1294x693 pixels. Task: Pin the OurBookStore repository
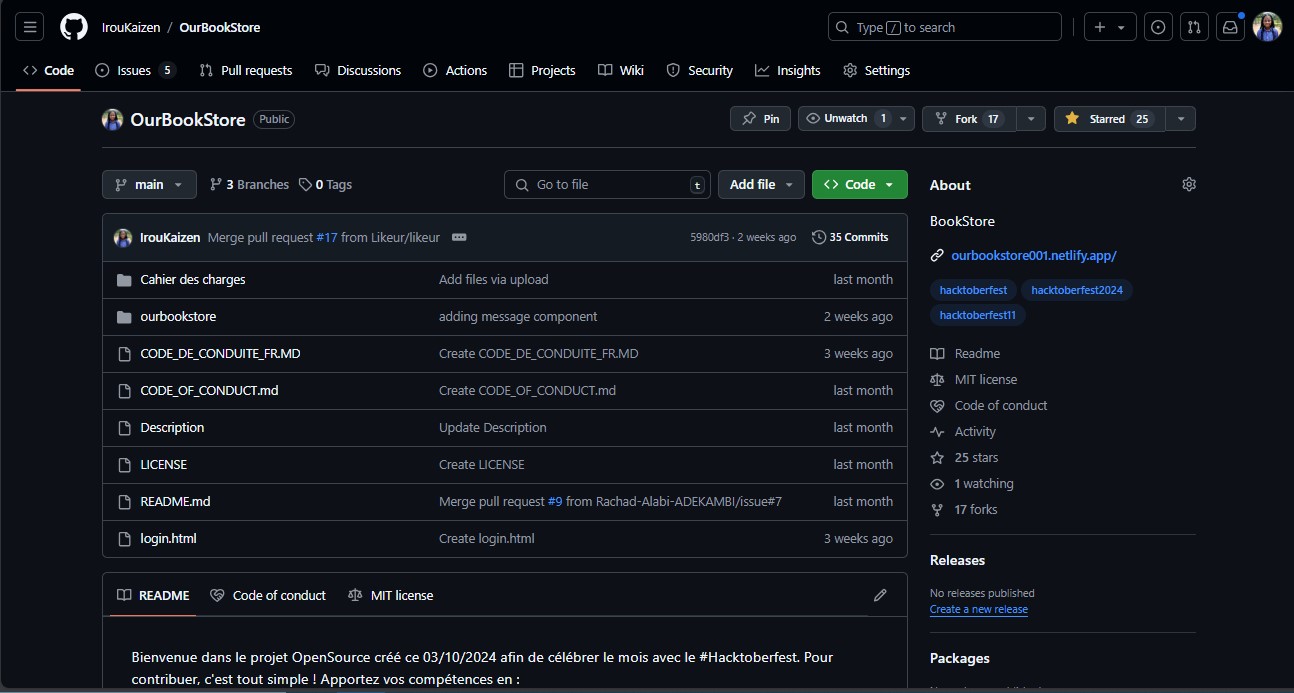(760, 119)
